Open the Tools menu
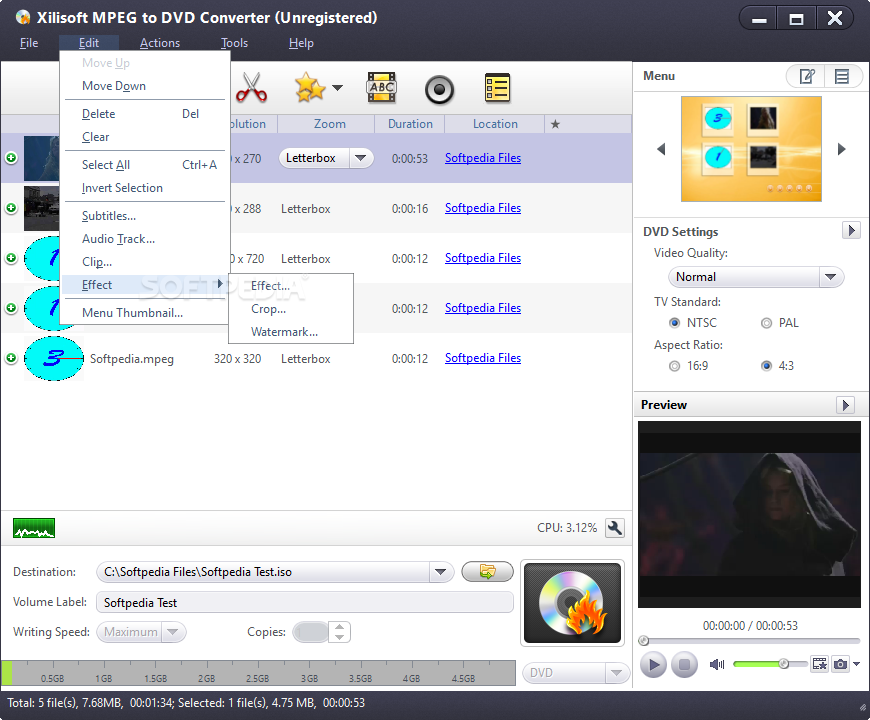Image resolution: width=870 pixels, height=720 pixels. click(x=234, y=43)
